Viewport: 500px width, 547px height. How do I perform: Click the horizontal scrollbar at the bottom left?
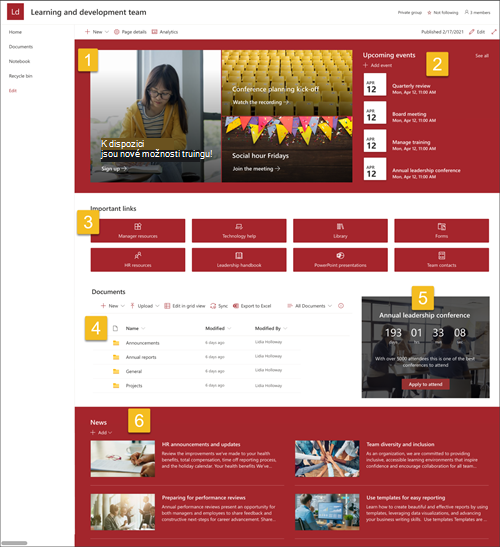tap(15, 543)
